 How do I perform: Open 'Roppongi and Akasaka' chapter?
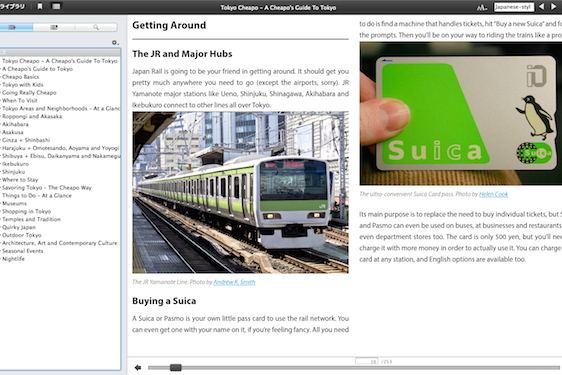click(x=32, y=116)
